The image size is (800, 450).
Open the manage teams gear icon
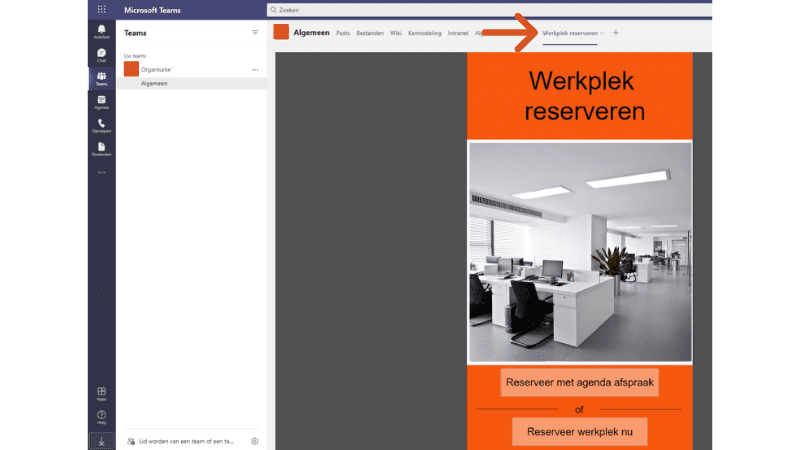tap(255, 441)
